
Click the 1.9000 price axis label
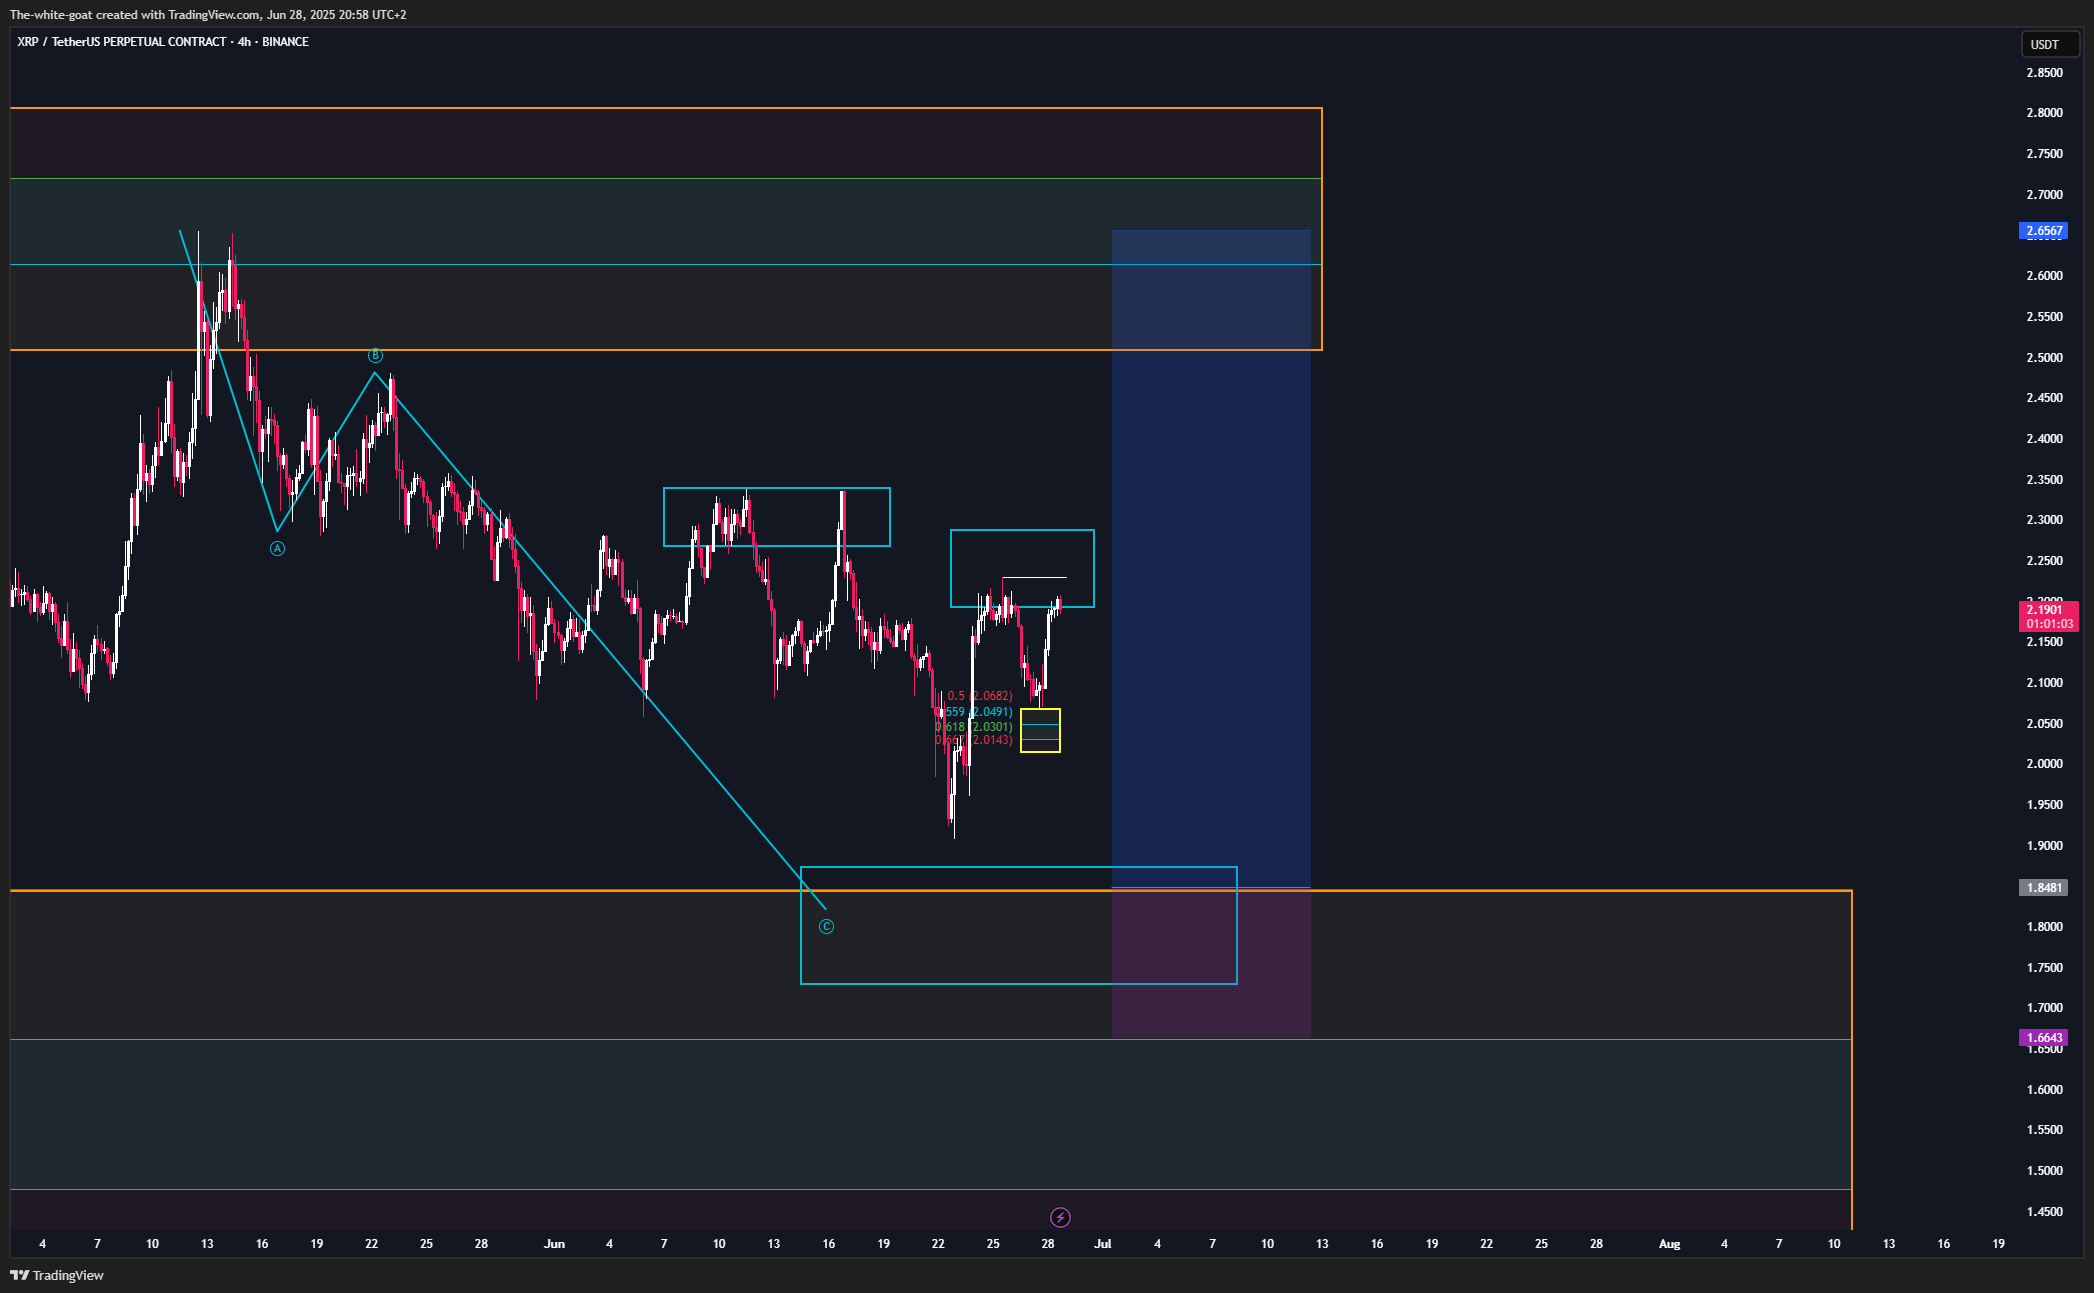(2044, 846)
